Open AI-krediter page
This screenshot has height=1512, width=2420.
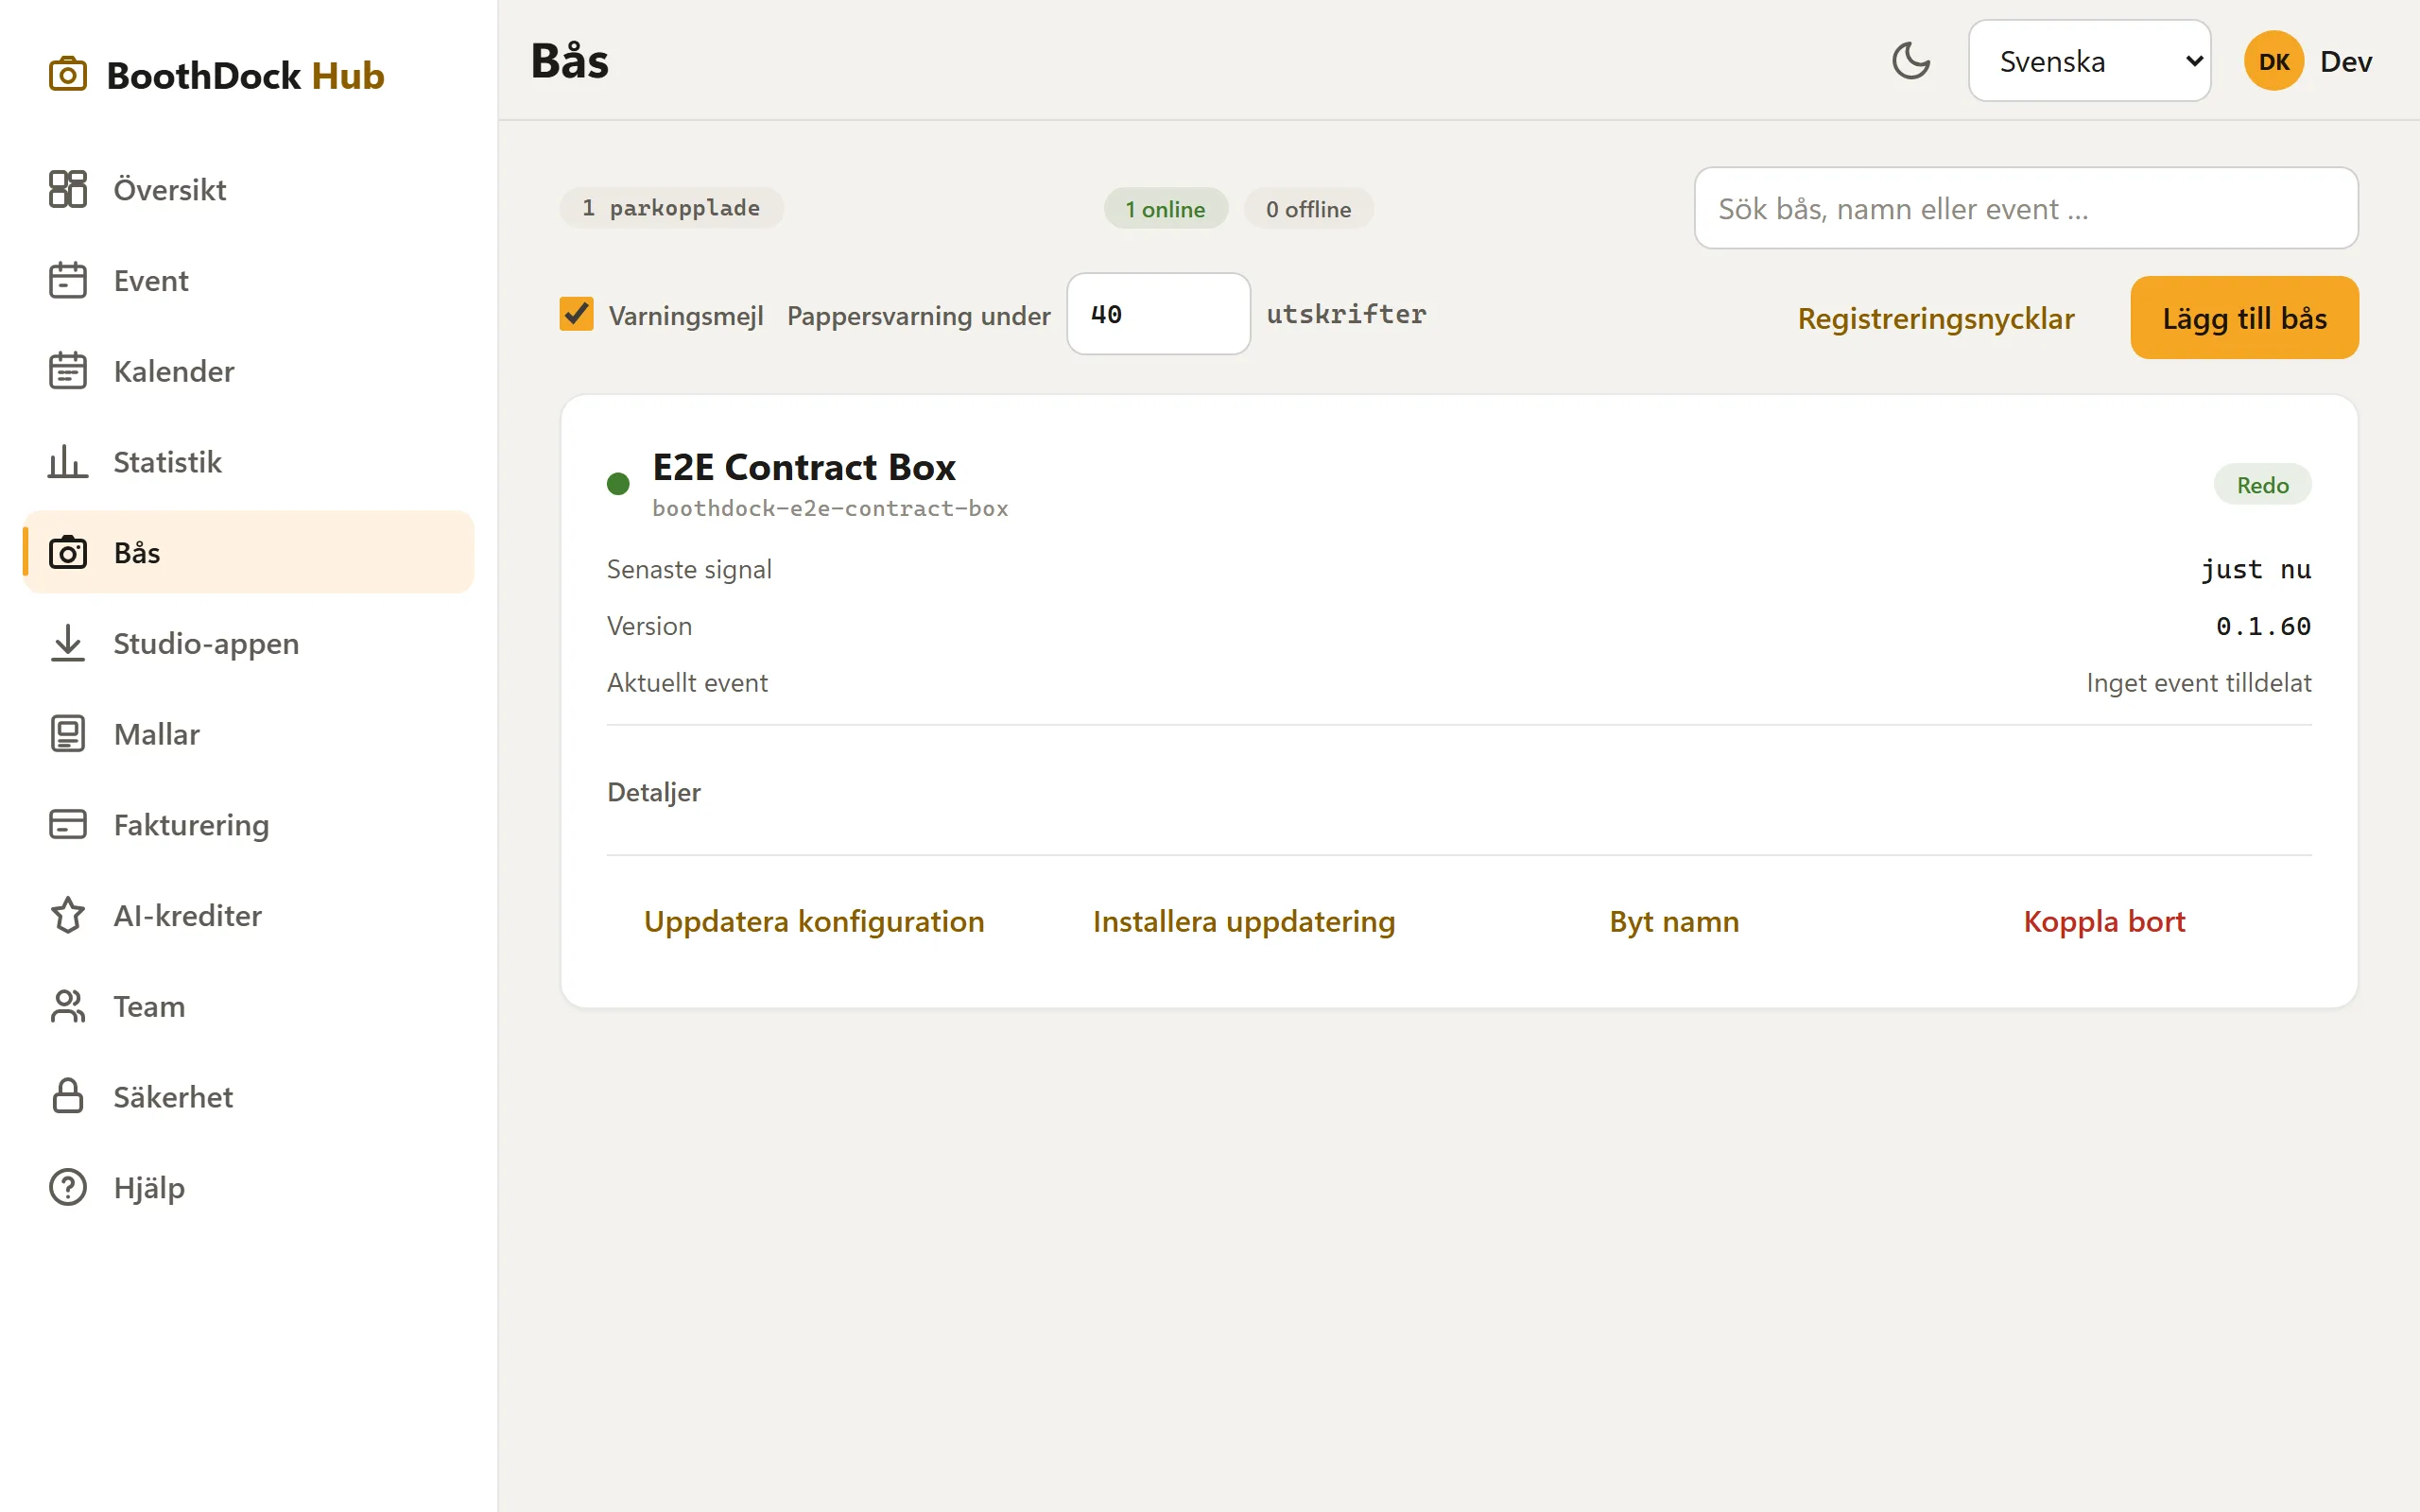coord(248,915)
